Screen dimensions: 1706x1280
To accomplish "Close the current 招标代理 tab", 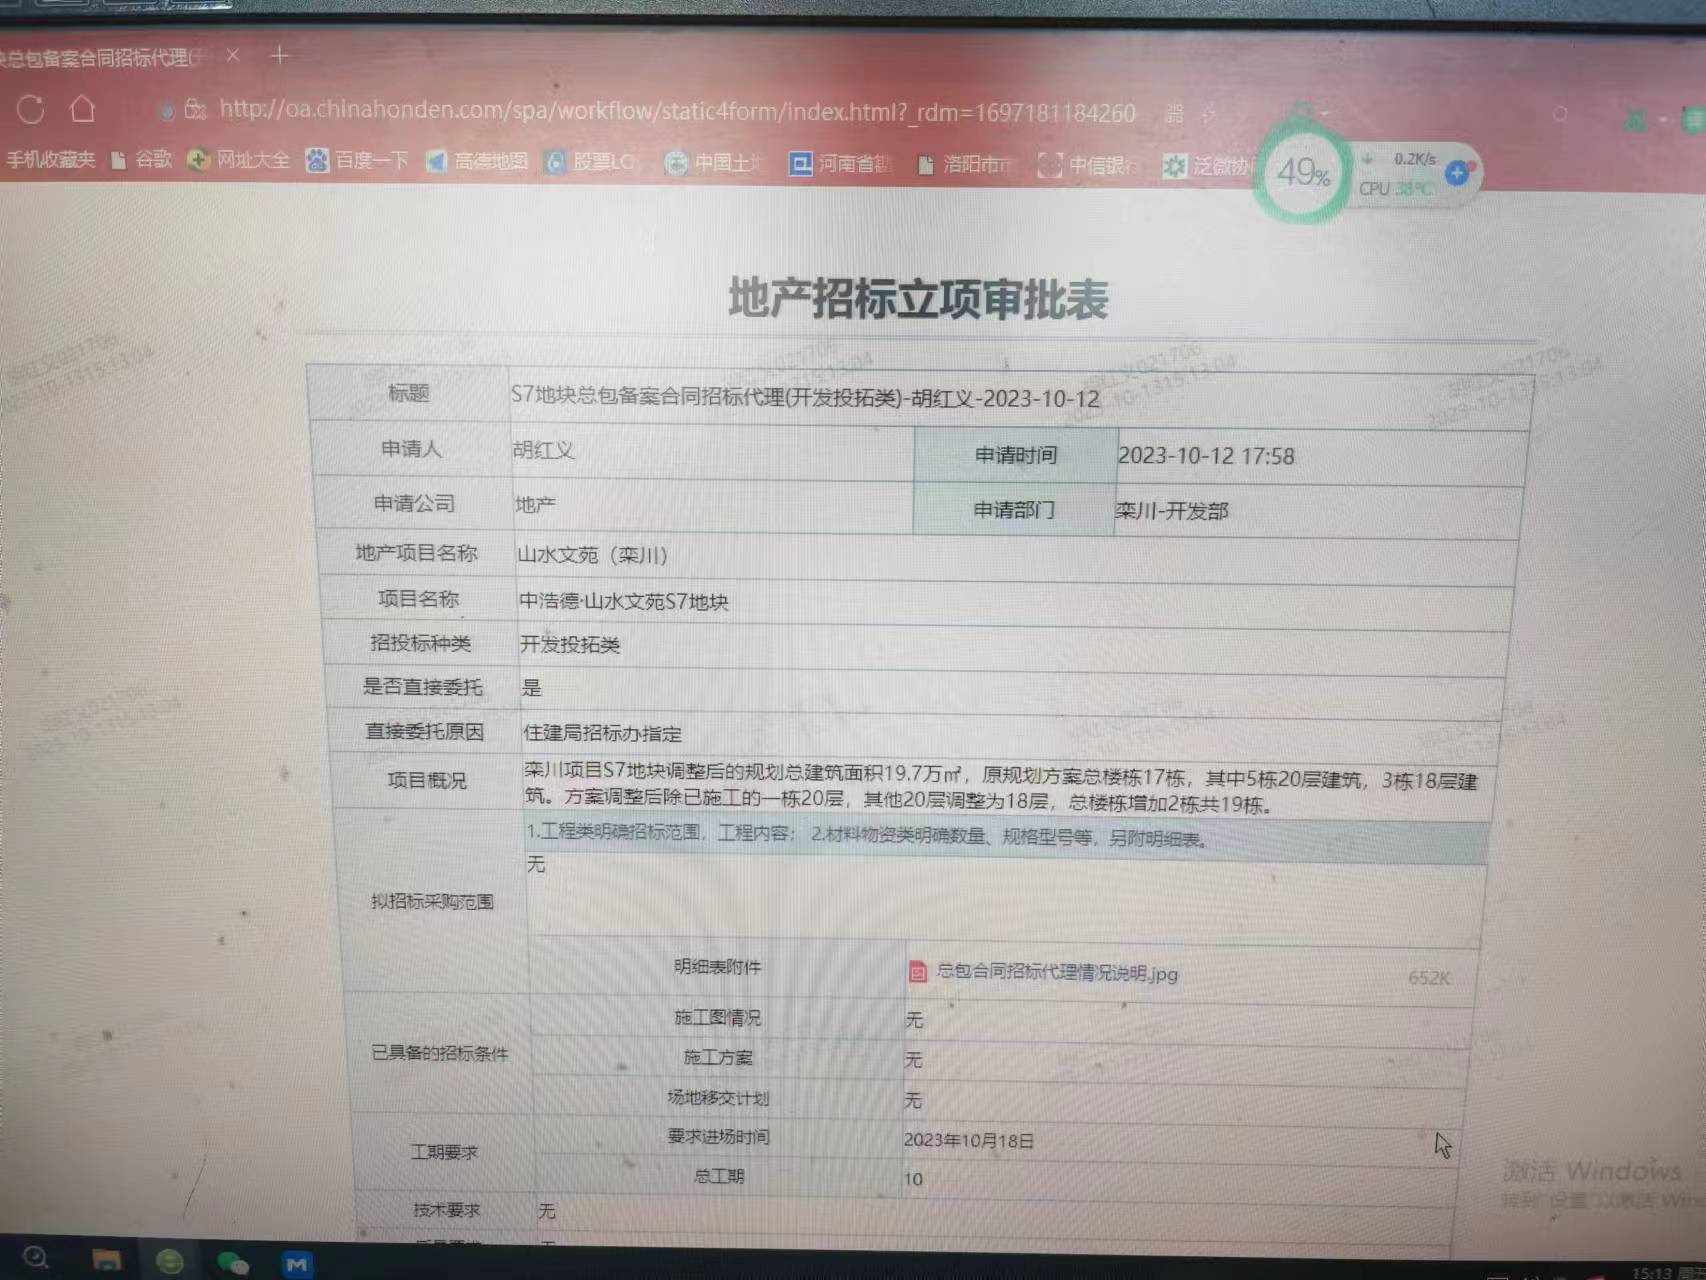I will [x=233, y=56].
